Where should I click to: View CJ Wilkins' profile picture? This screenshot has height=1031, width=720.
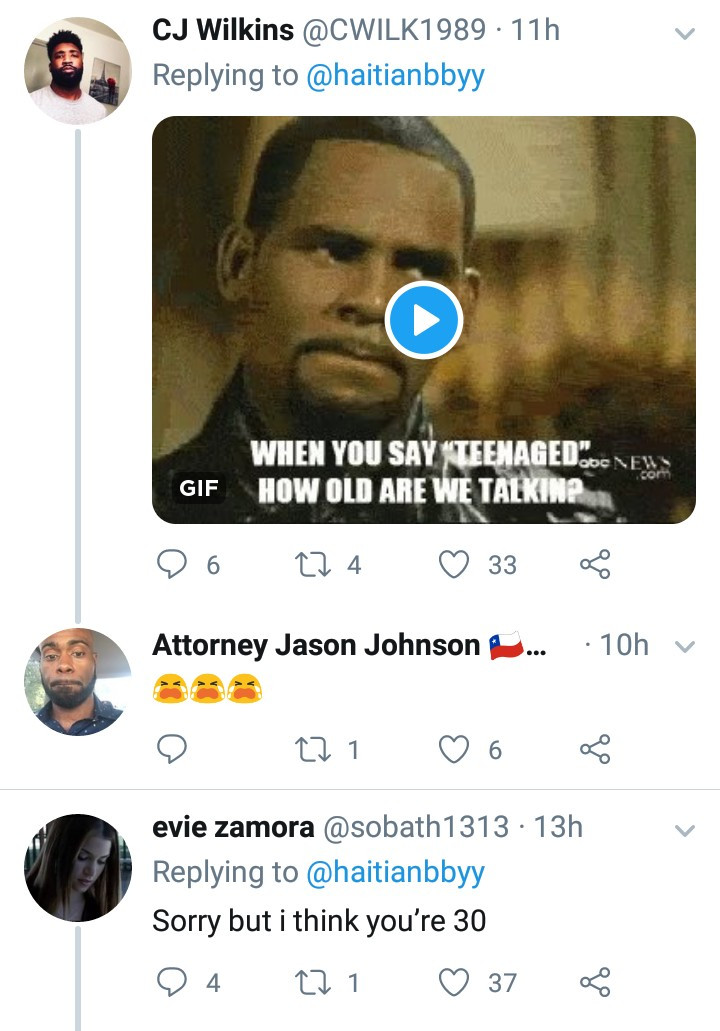coord(77,74)
